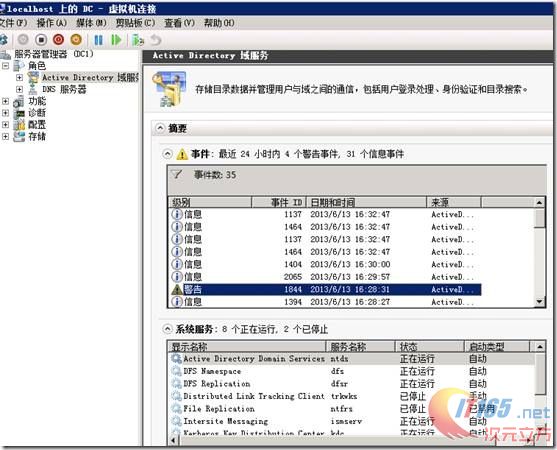Click the gear icon of File Replication service

click(x=177, y=409)
